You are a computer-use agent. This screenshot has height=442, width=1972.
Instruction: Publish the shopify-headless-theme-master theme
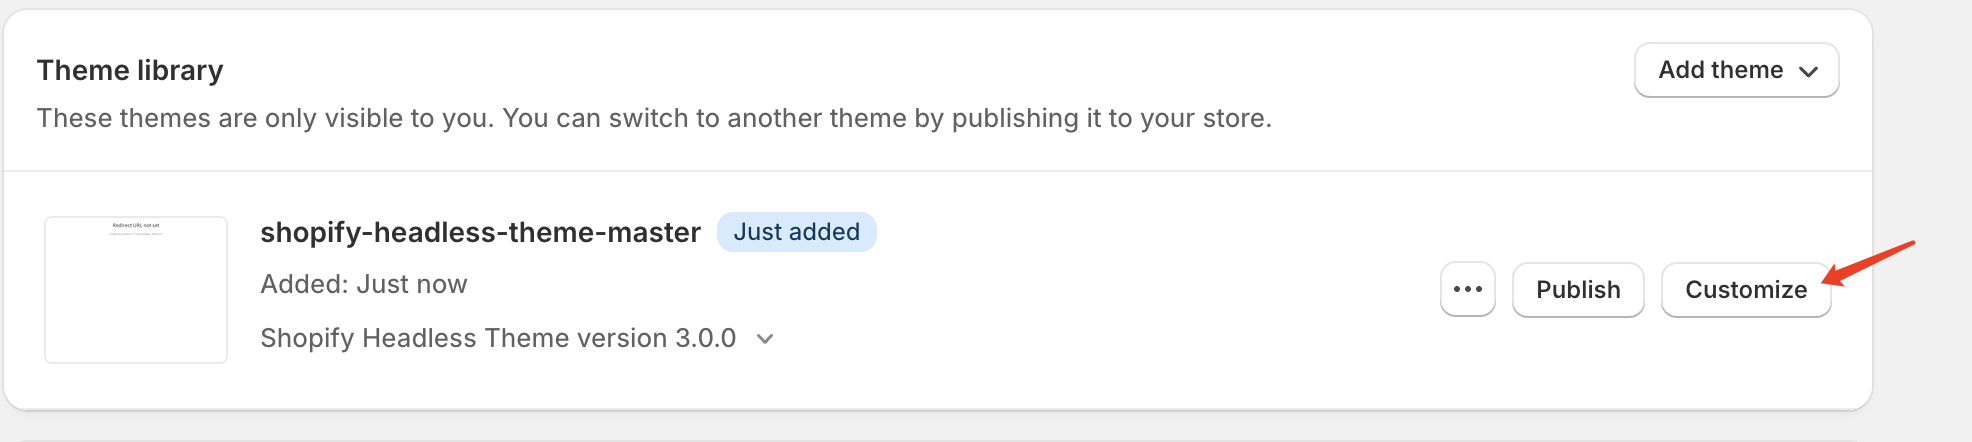[x=1577, y=289]
